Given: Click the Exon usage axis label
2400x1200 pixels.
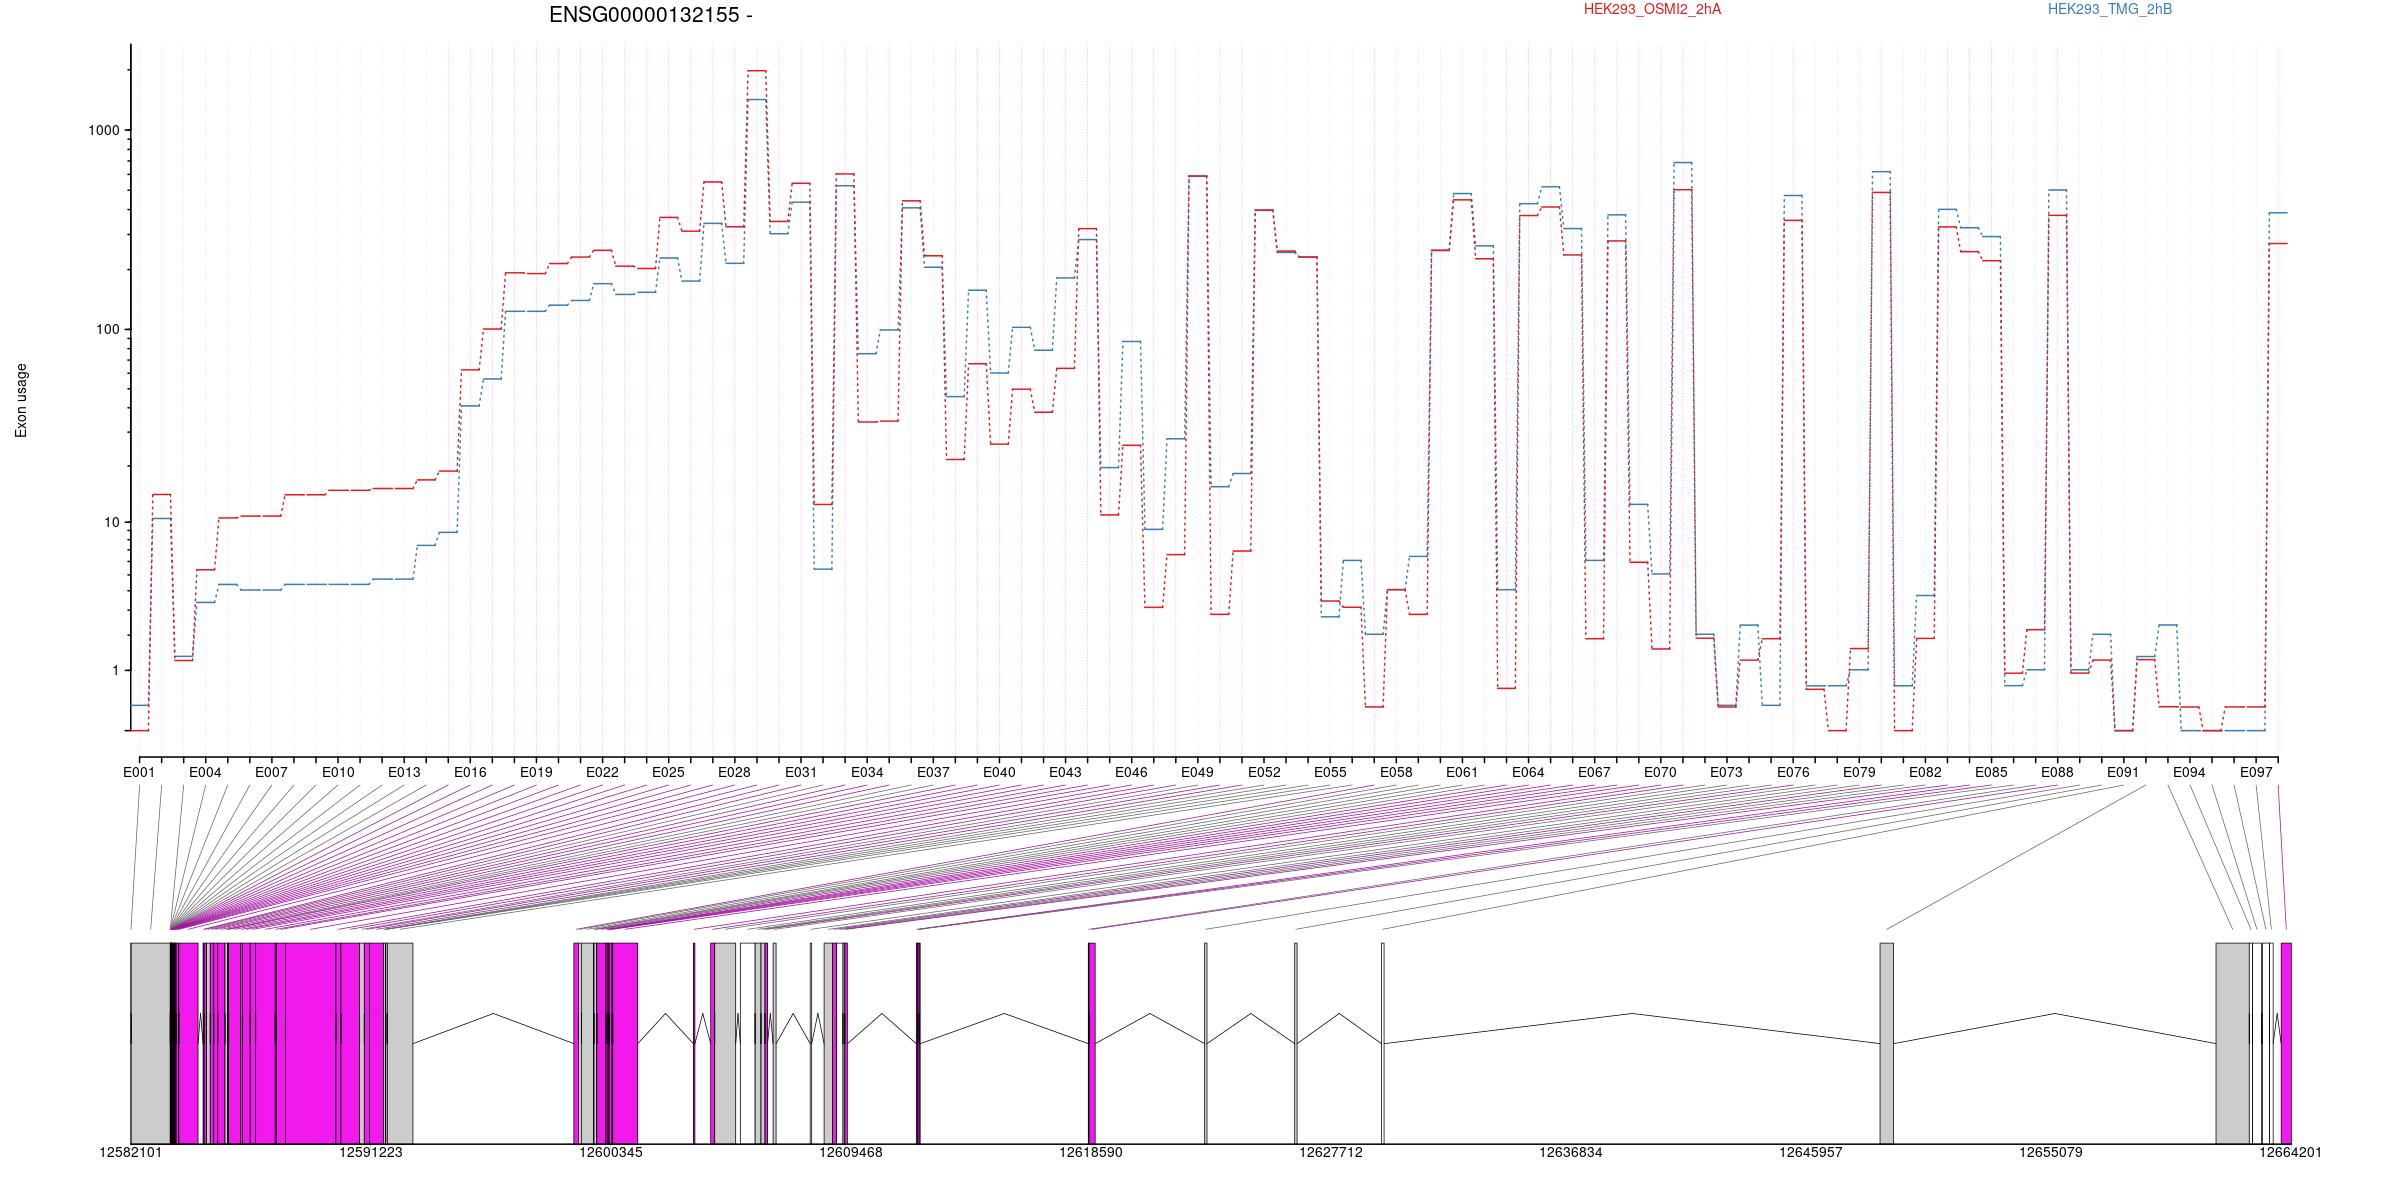Looking at the screenshot, I should coord(21,400).
